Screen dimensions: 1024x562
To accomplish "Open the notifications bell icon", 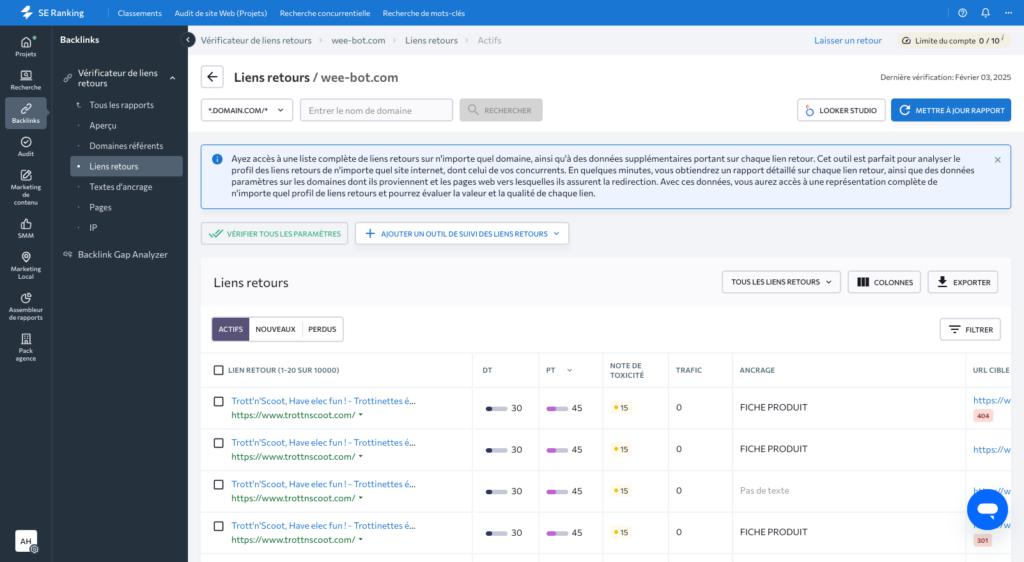I will pos(985,12).
